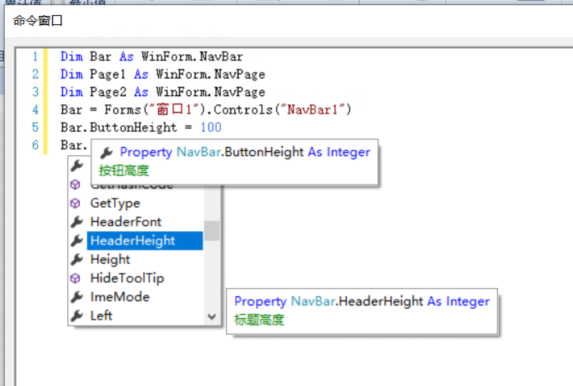
Task: Click Dim Page2 As WinForm.NavPage line
Action: pos(163,92)
